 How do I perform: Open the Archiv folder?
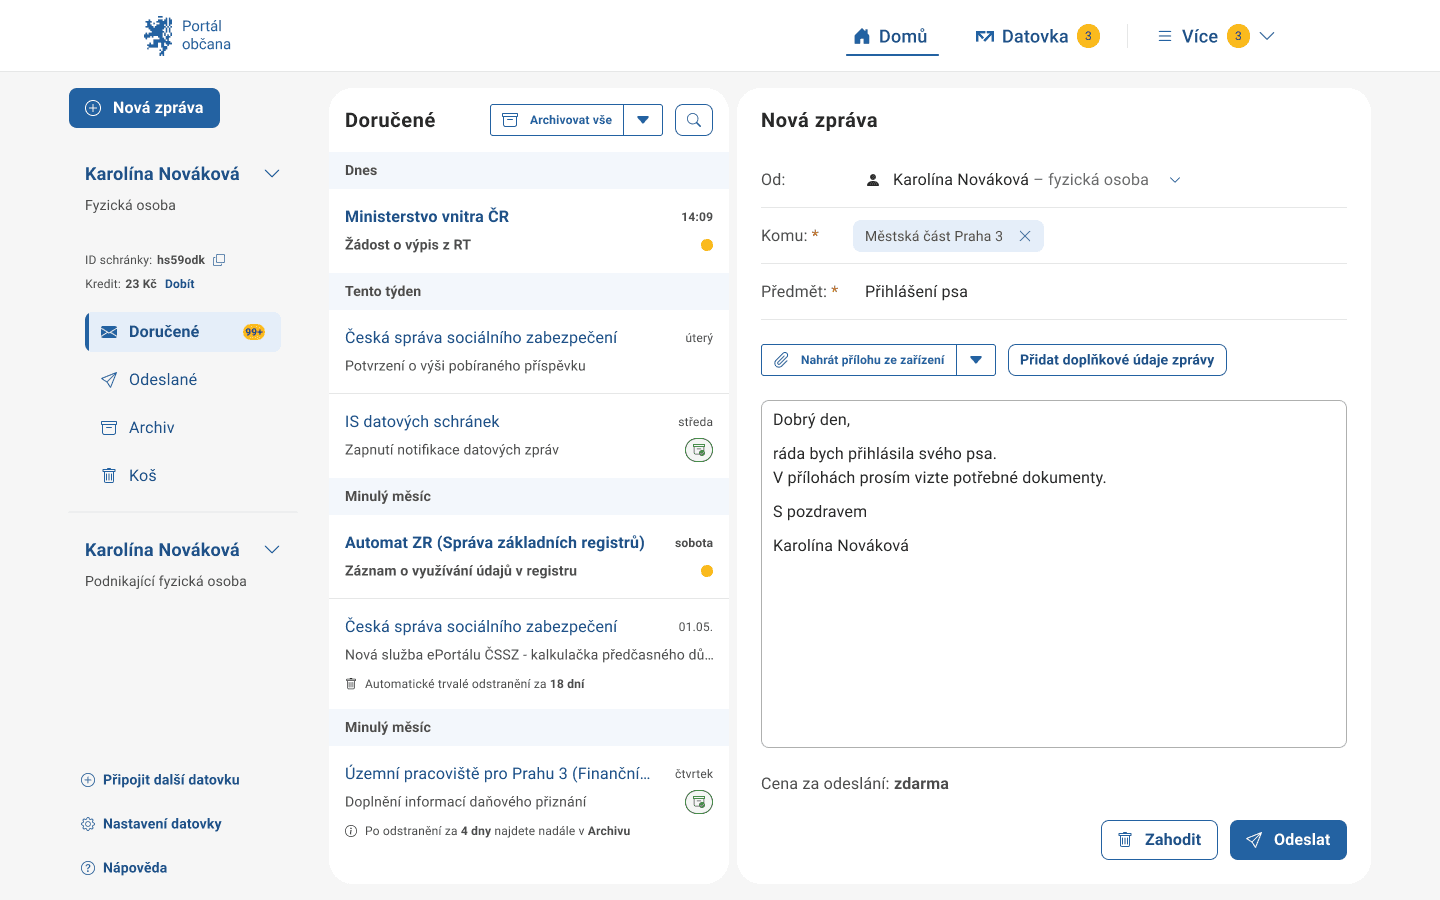tap(151, 428)
